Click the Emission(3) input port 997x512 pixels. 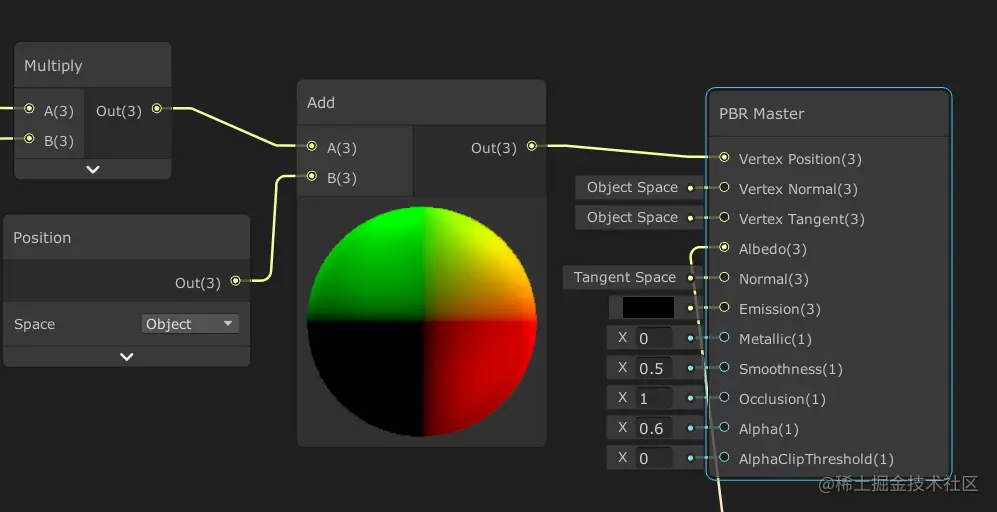pos(724,307)
